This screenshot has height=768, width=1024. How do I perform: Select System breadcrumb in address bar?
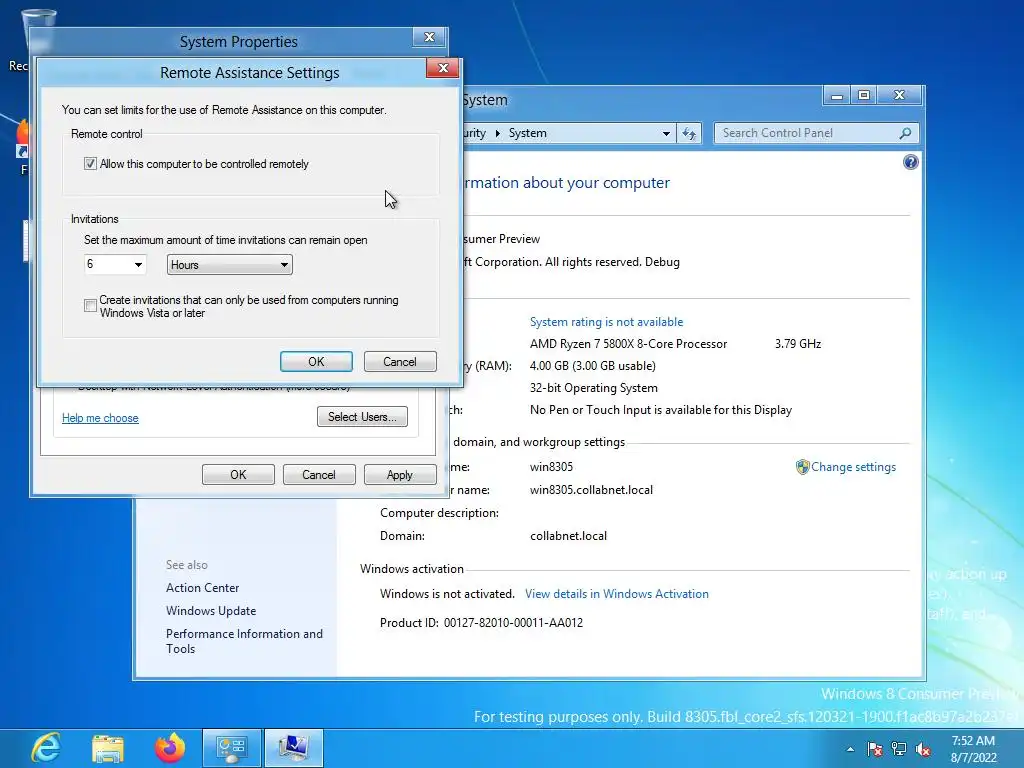528,133
